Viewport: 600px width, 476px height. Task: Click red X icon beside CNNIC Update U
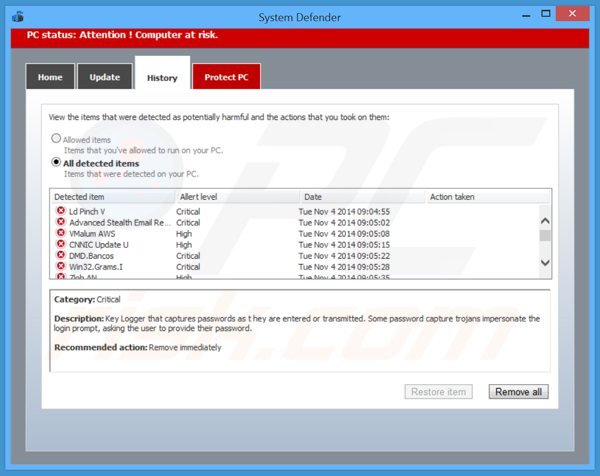tap(60, 244)
